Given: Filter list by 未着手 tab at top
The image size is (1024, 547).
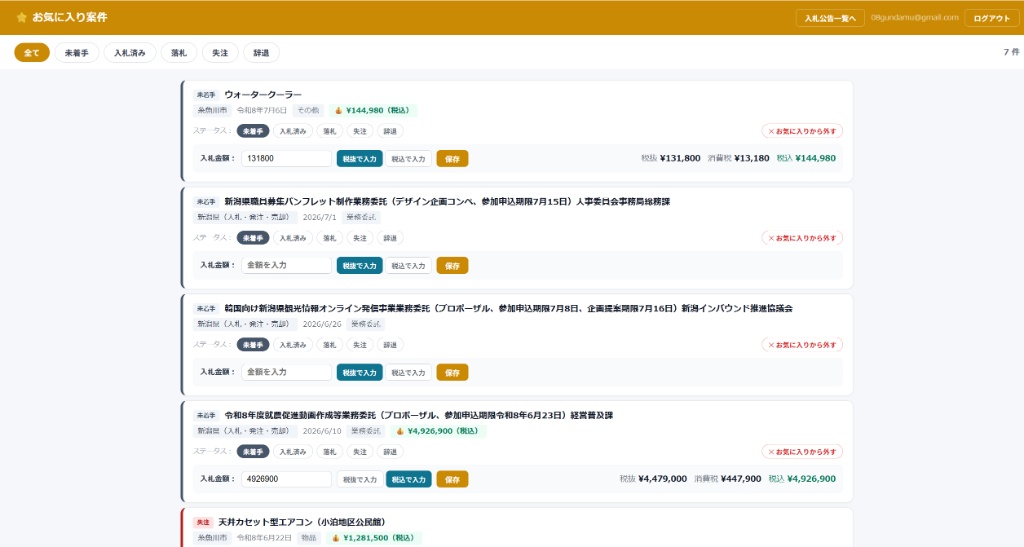Looking at the screenshot, I should [76, 53].
